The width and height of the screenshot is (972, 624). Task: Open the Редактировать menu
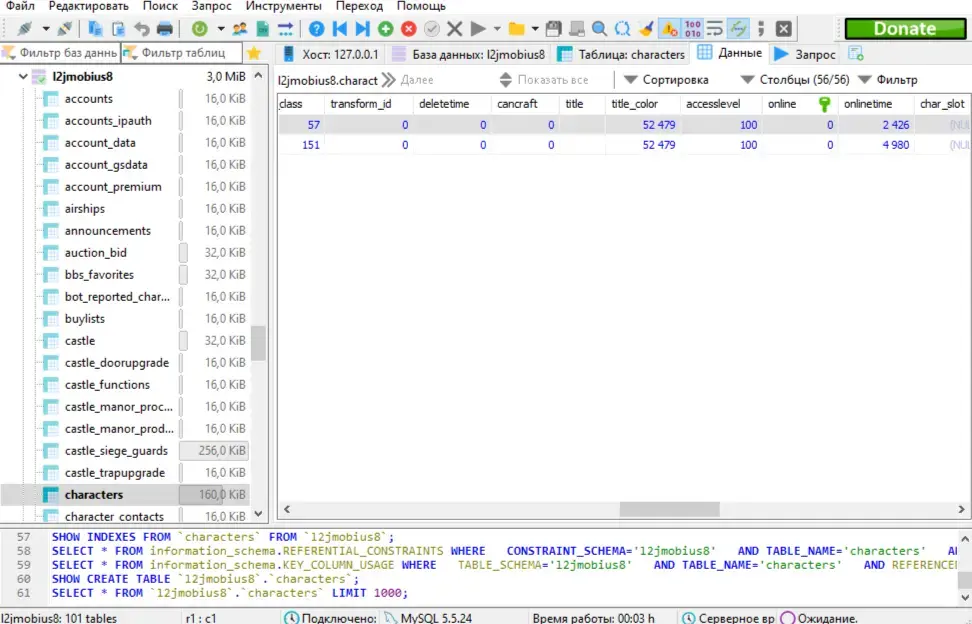coord(89,6)
